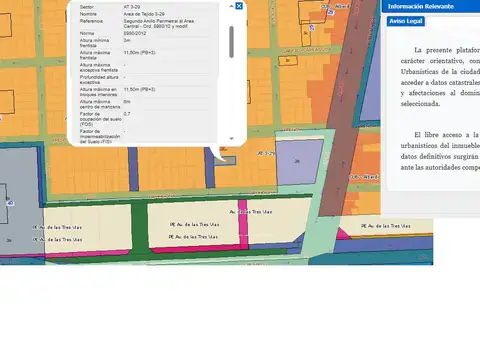Click the Nombre label in popup
The height and width of the screenshot is (360, 480).
88,14
